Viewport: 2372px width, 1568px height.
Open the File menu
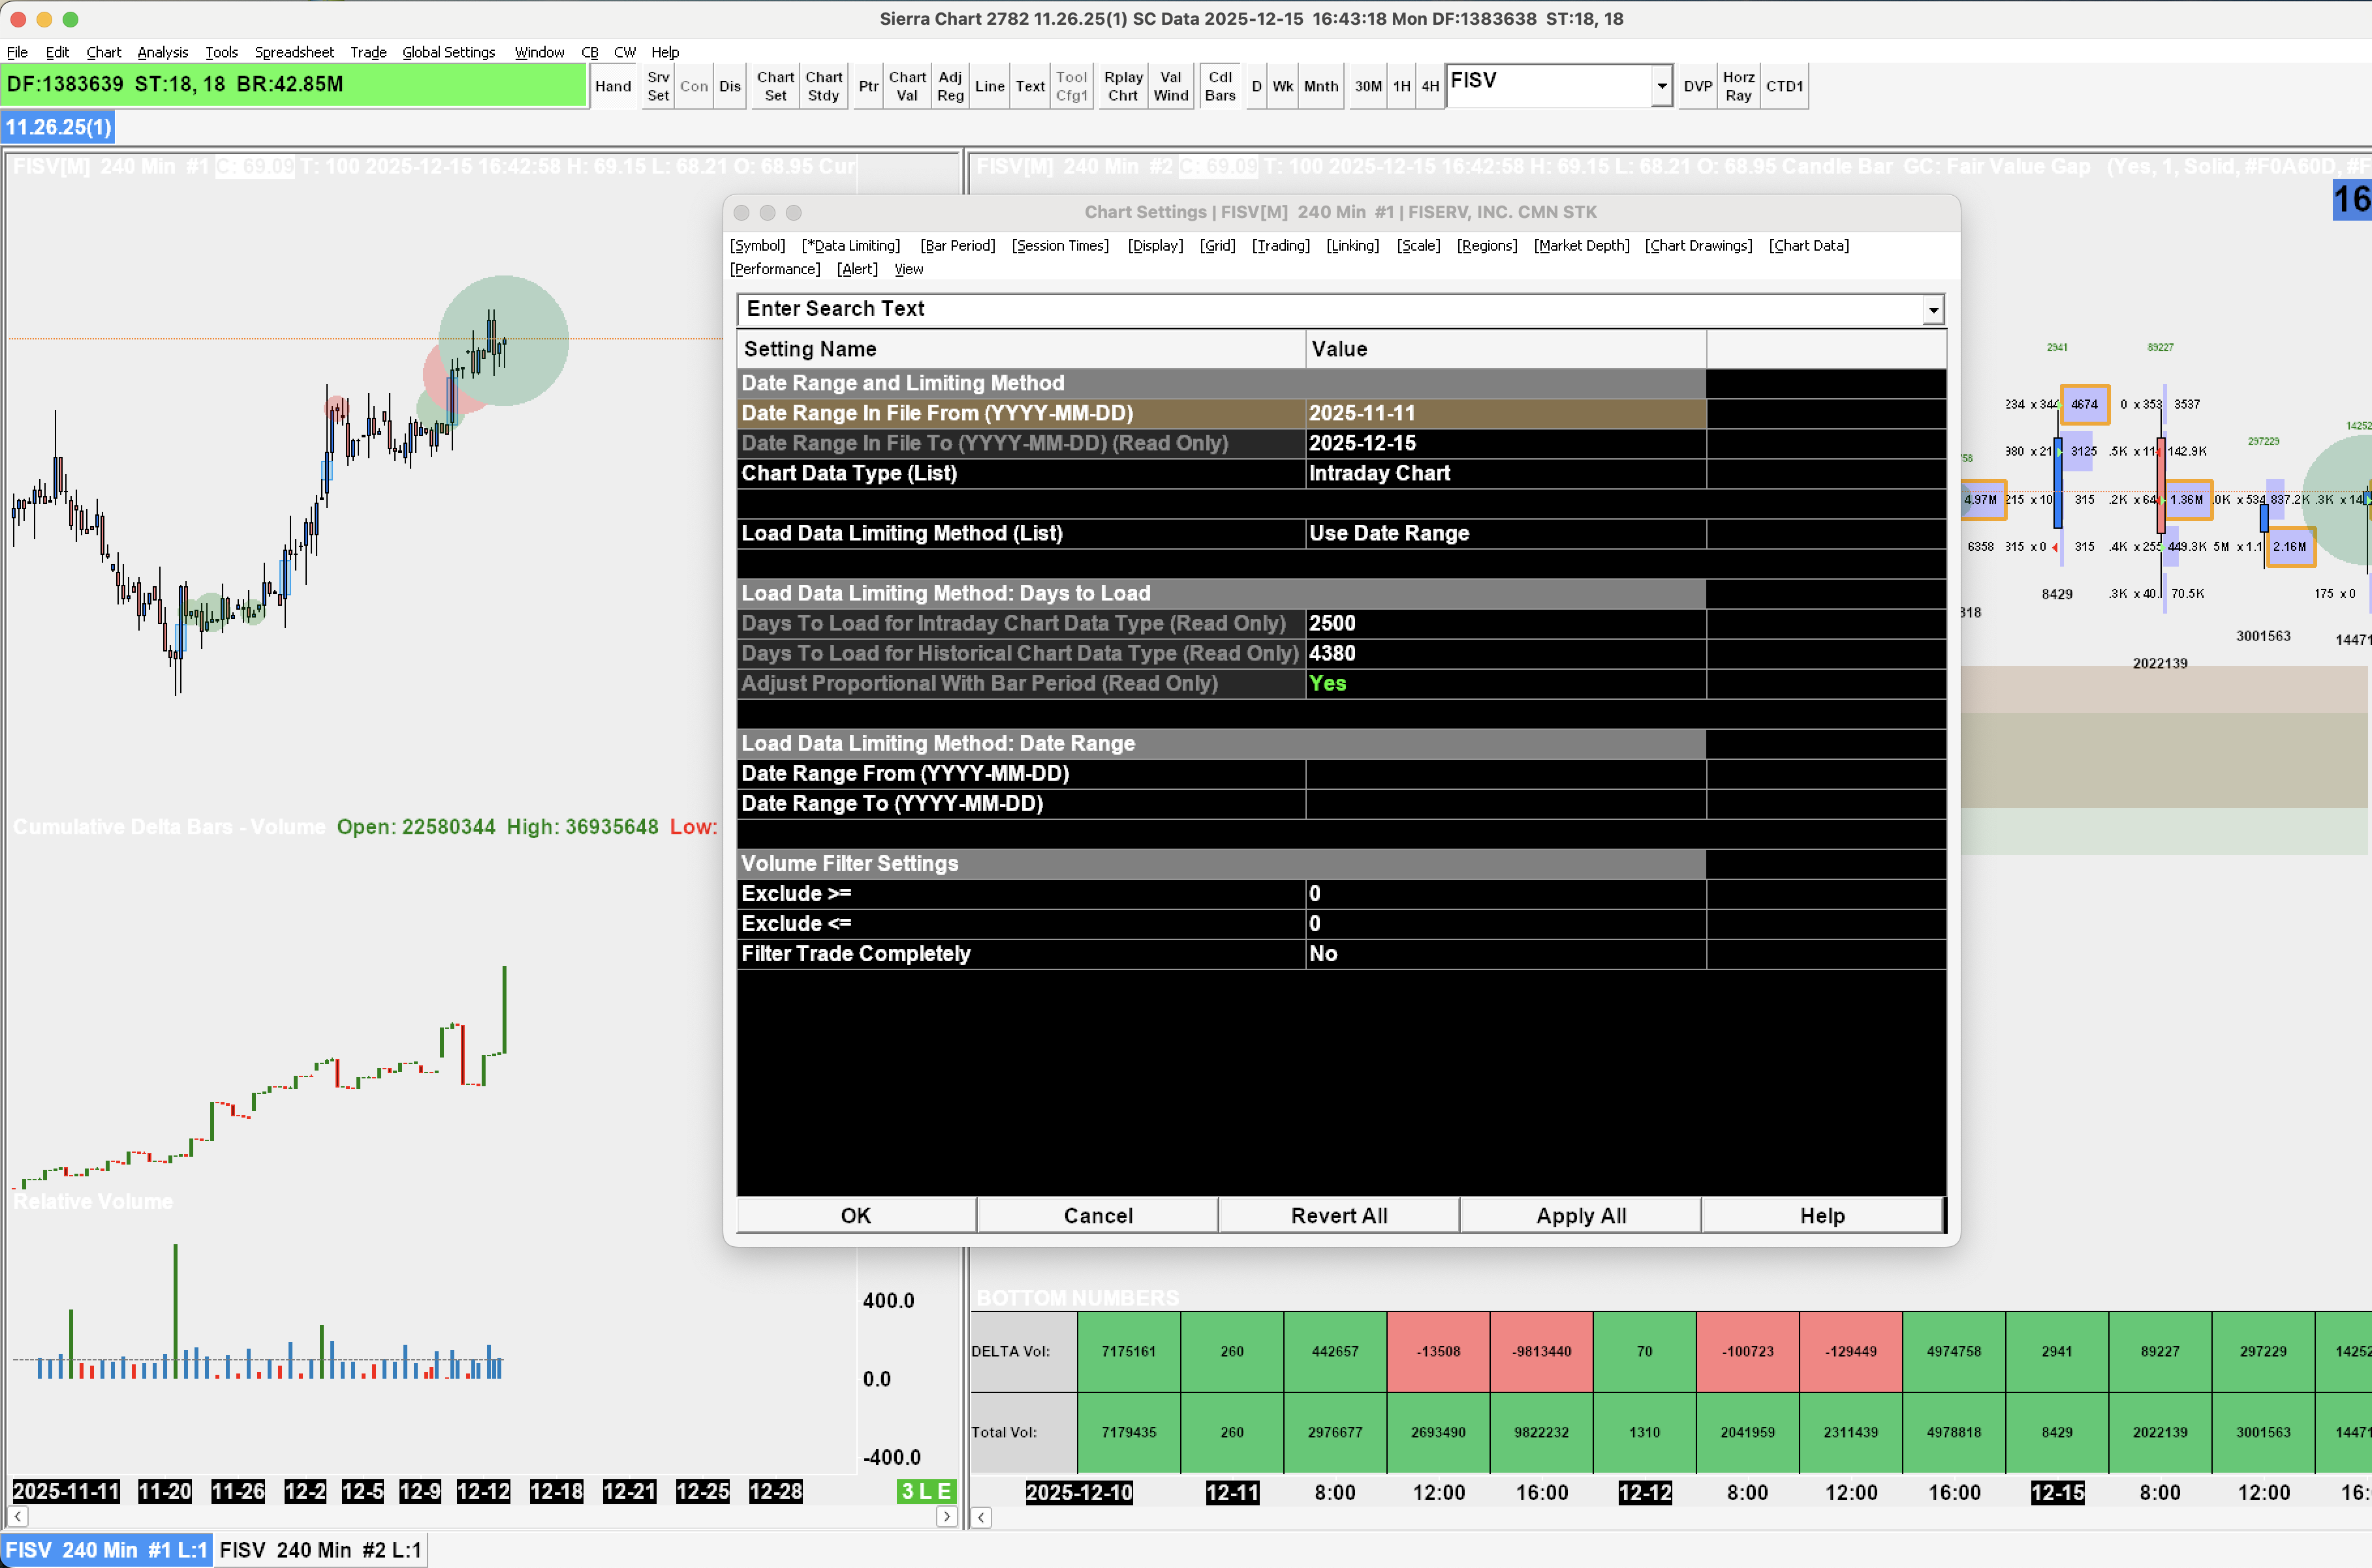[17, 52]
